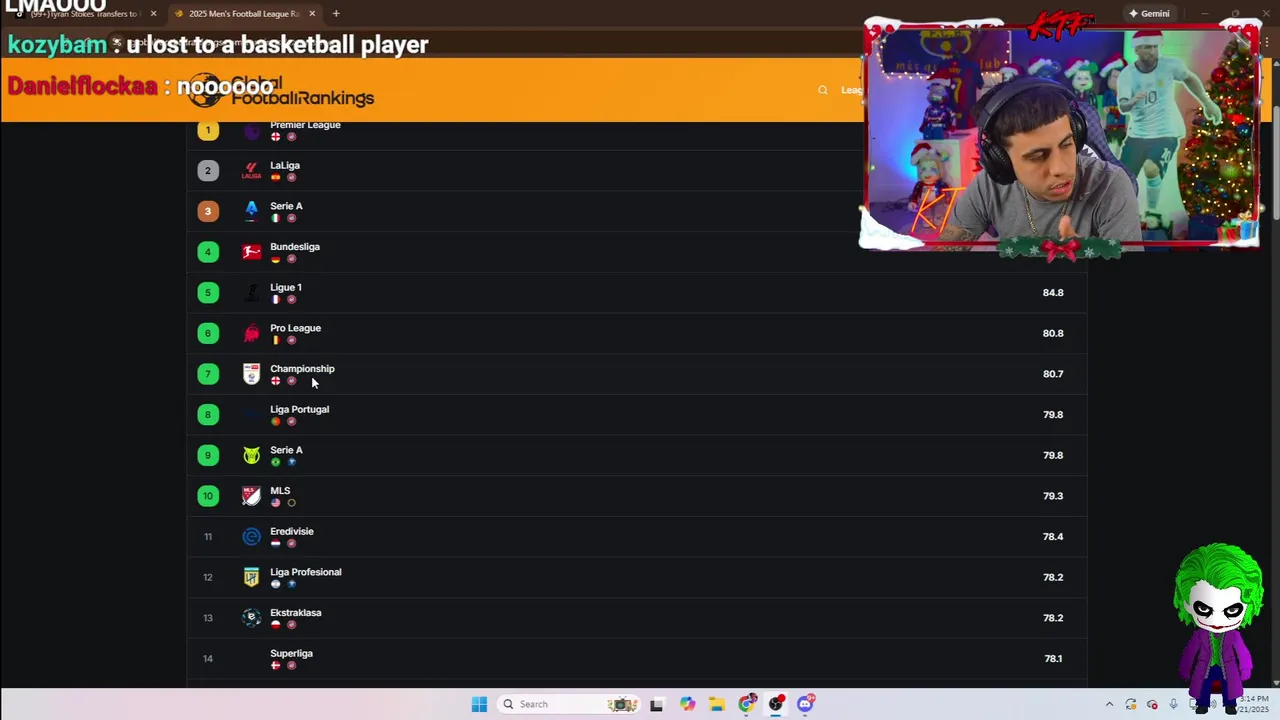Close the 2025 Men's Football League tab

(x=312, y=14)
